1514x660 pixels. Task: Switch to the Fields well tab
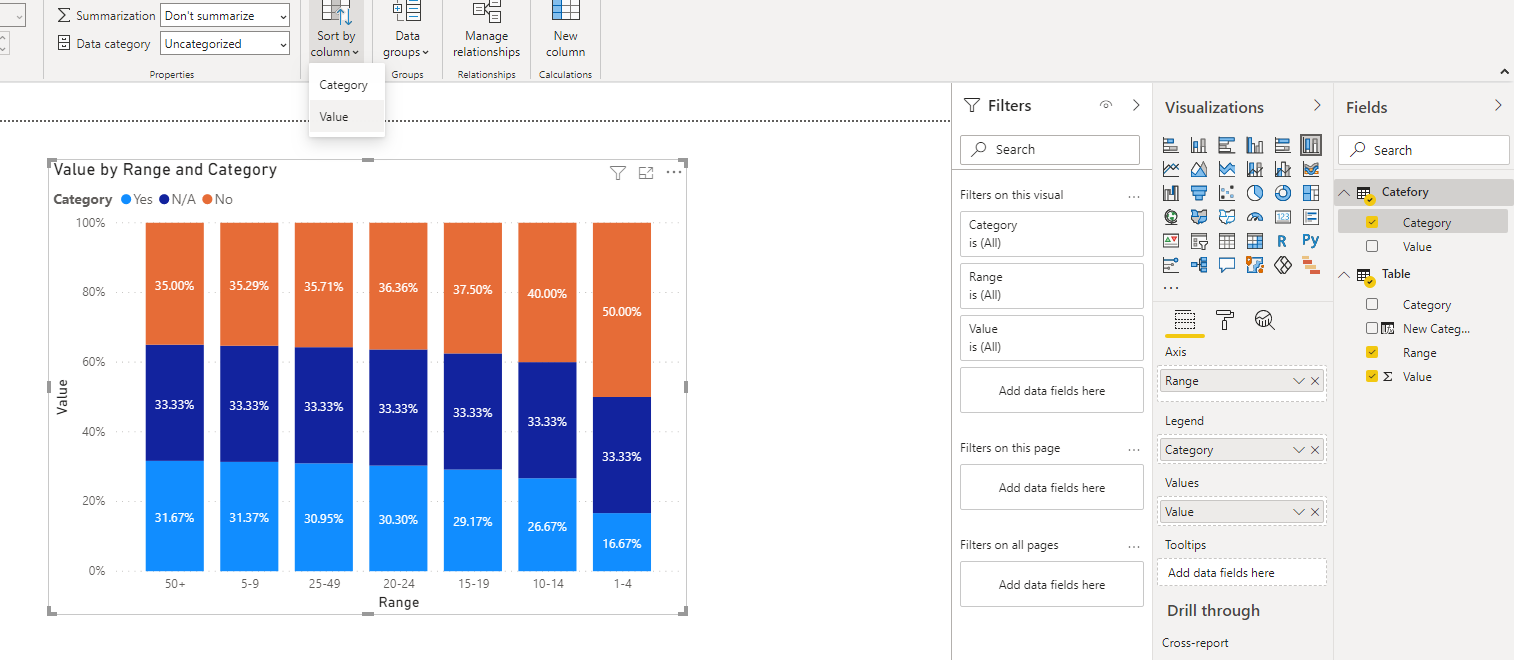pyautogui.click(x=1184, y=320)
